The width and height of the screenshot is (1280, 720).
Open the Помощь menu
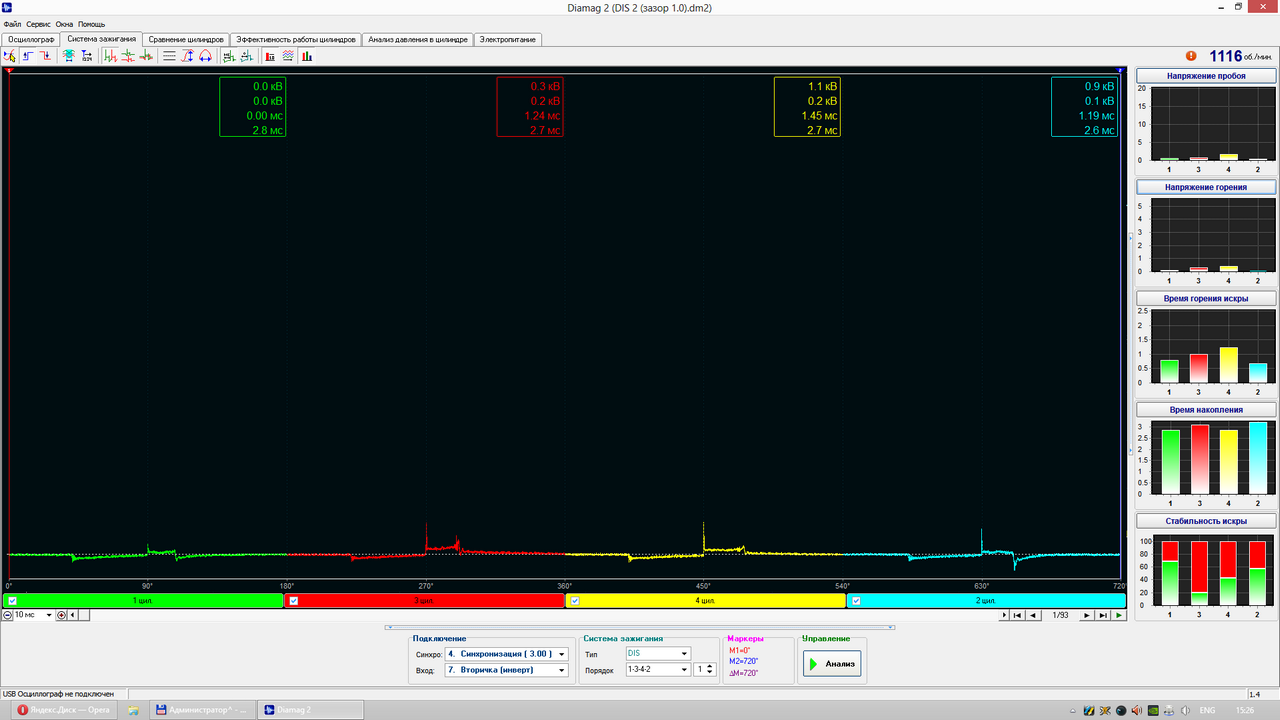[91, 23]
